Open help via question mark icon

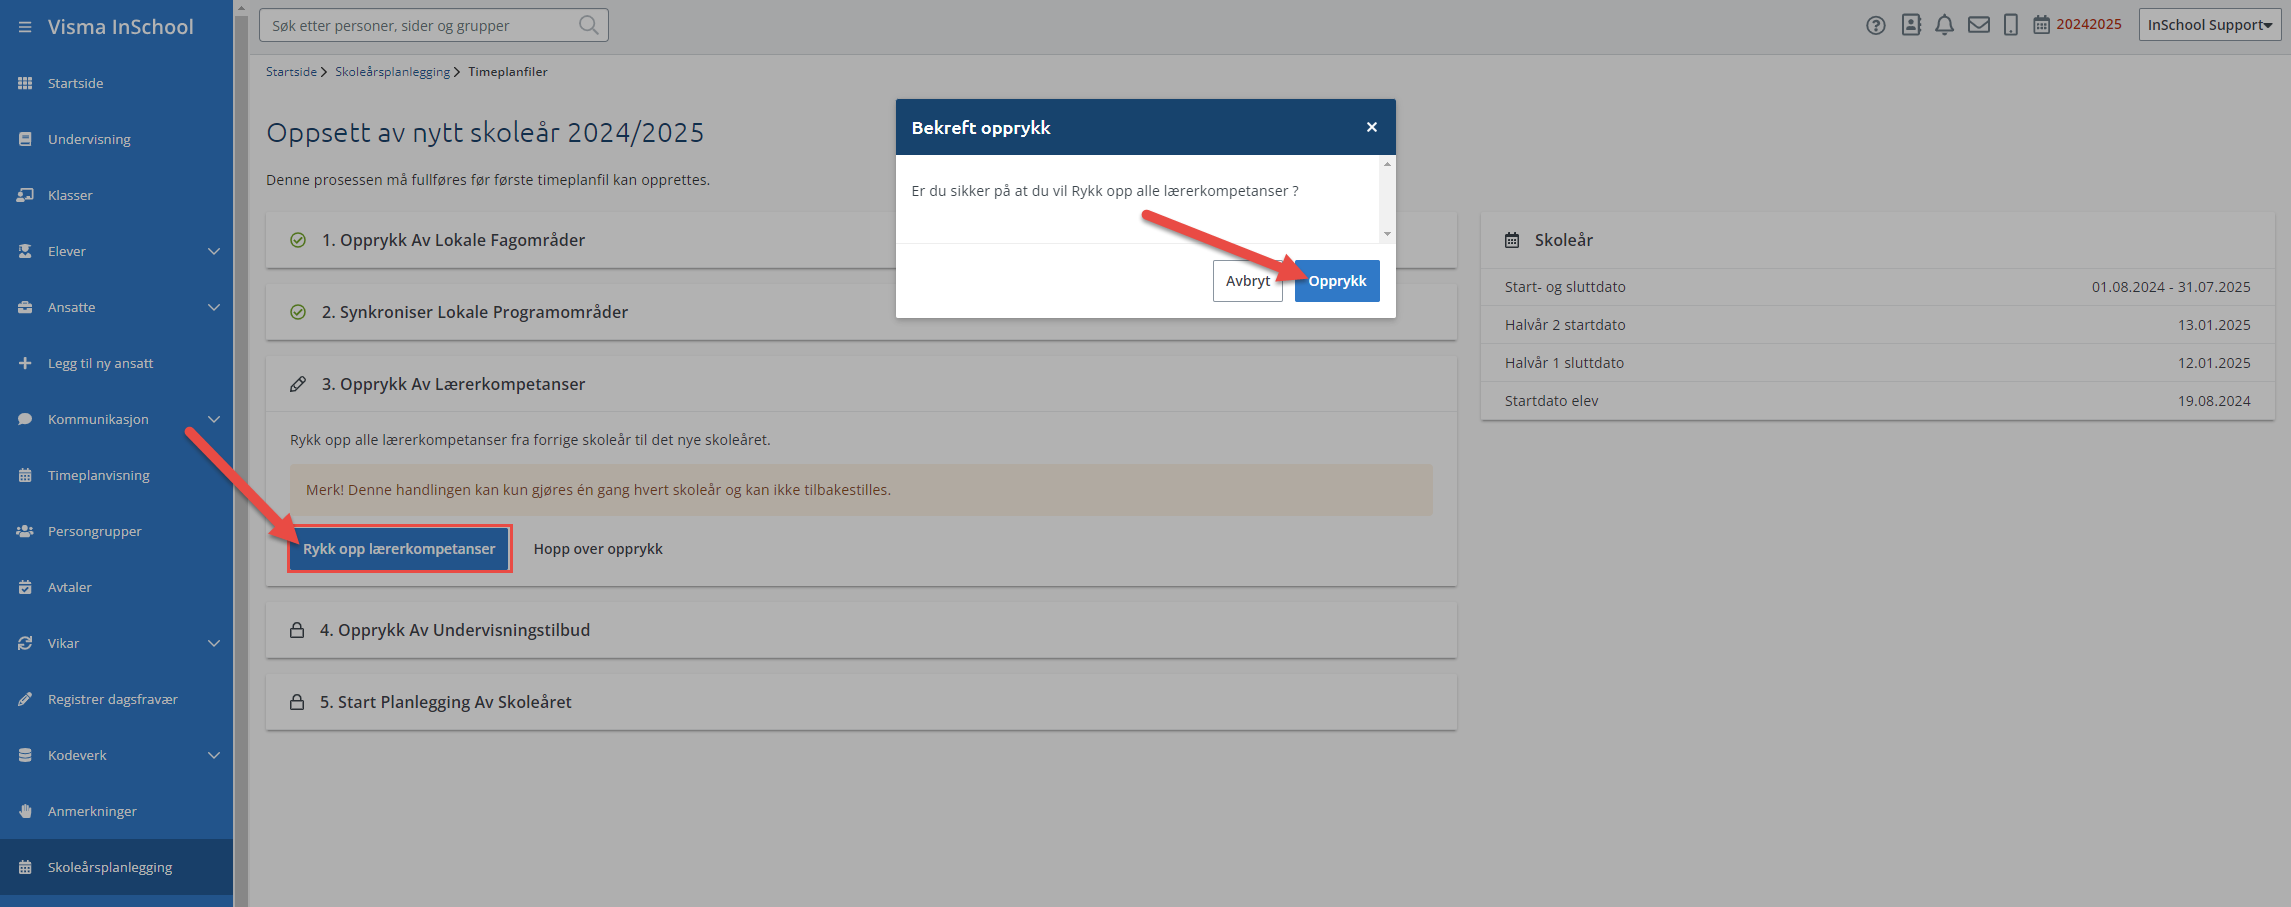(x=1876, y=25)
